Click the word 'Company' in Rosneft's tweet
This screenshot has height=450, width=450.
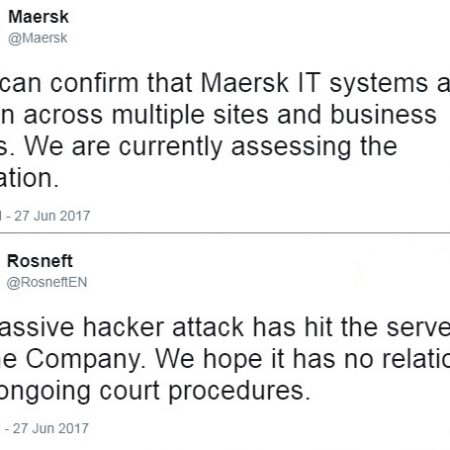pyautogui.click(x=83, y=359)
